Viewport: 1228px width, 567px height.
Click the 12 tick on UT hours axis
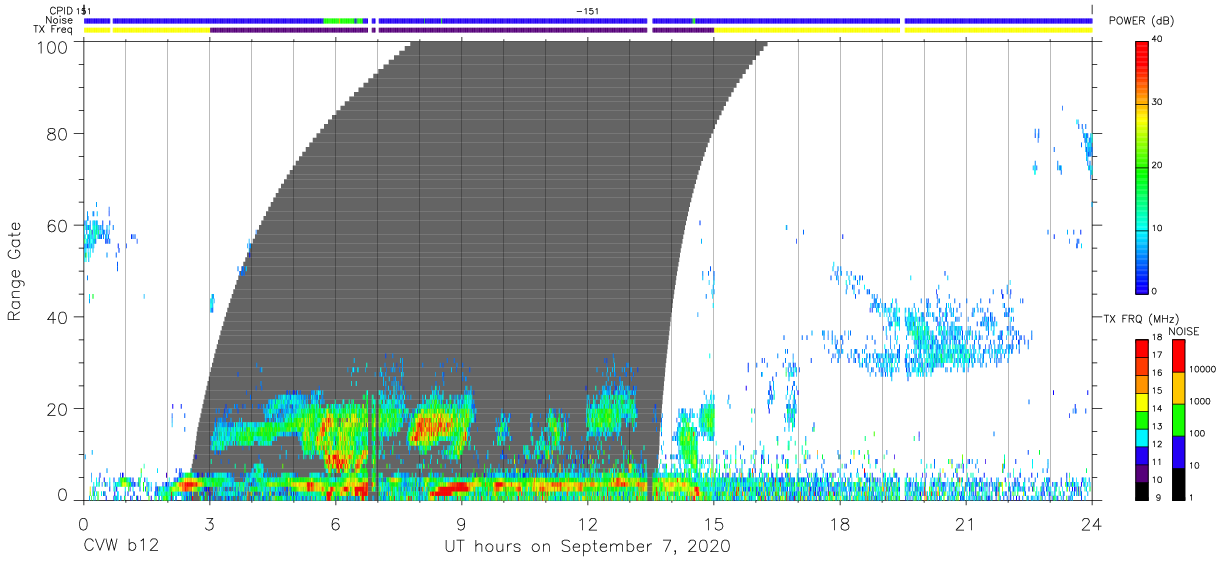[x=587, y=524]
